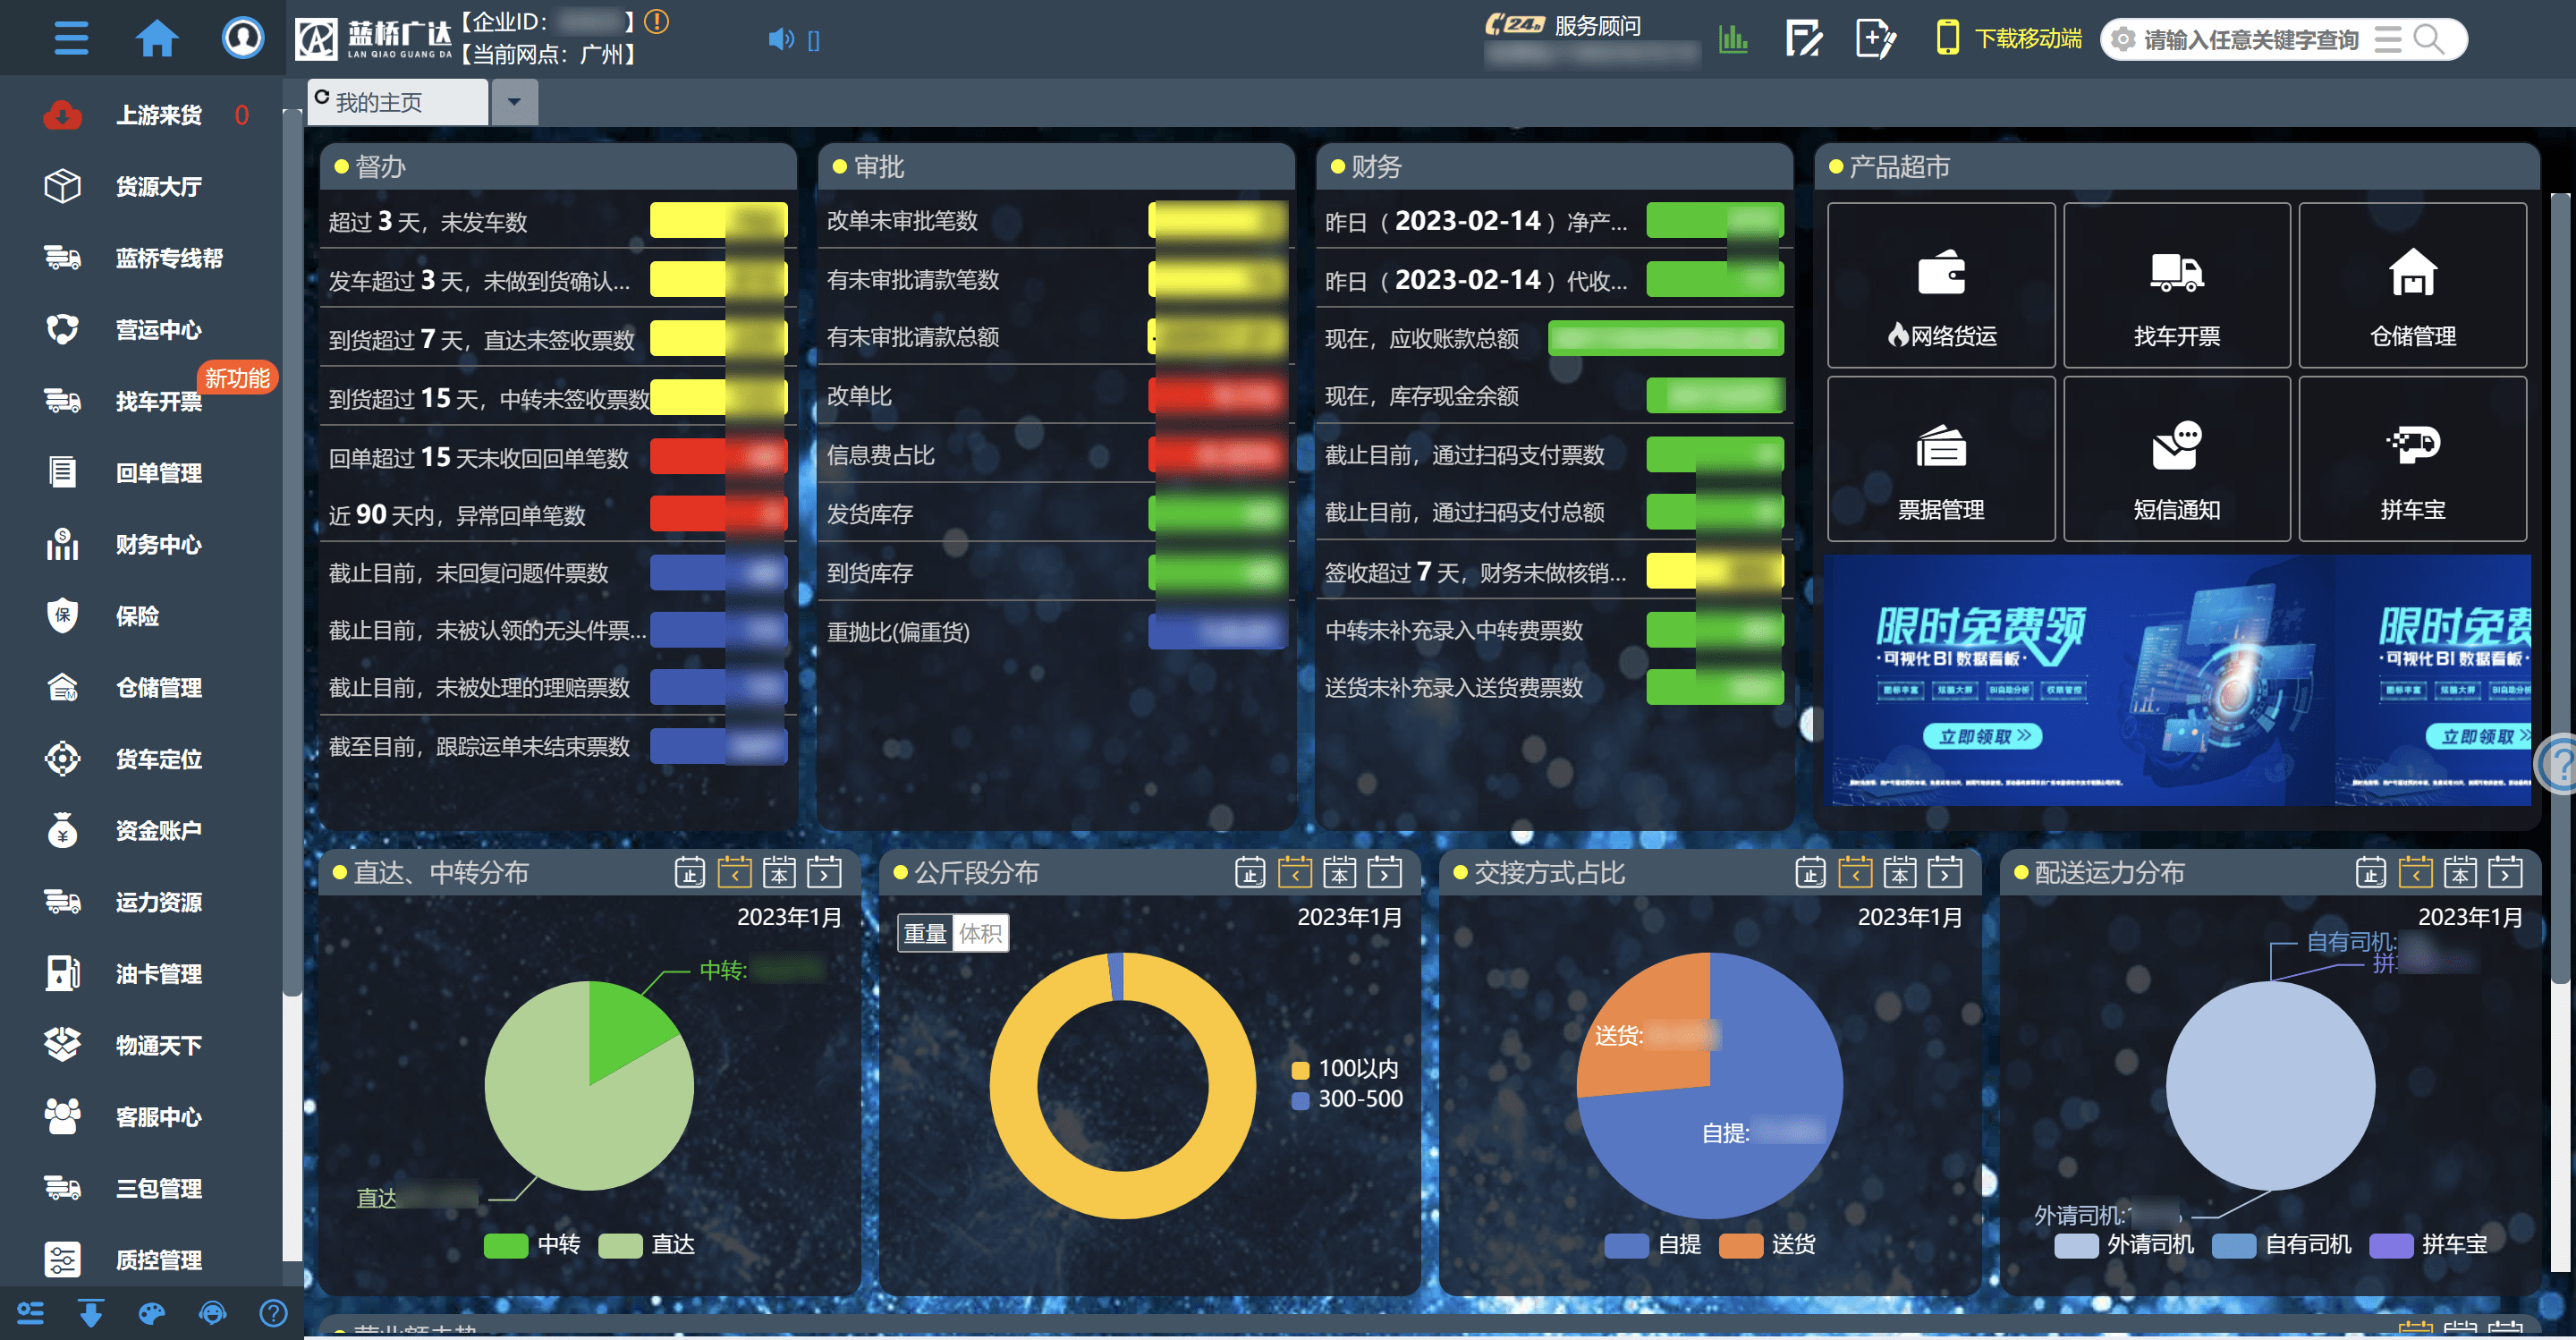Open 网络货运 in product market
The width and height of the screenshot is (2576, 1340).
click(1940, 285)
